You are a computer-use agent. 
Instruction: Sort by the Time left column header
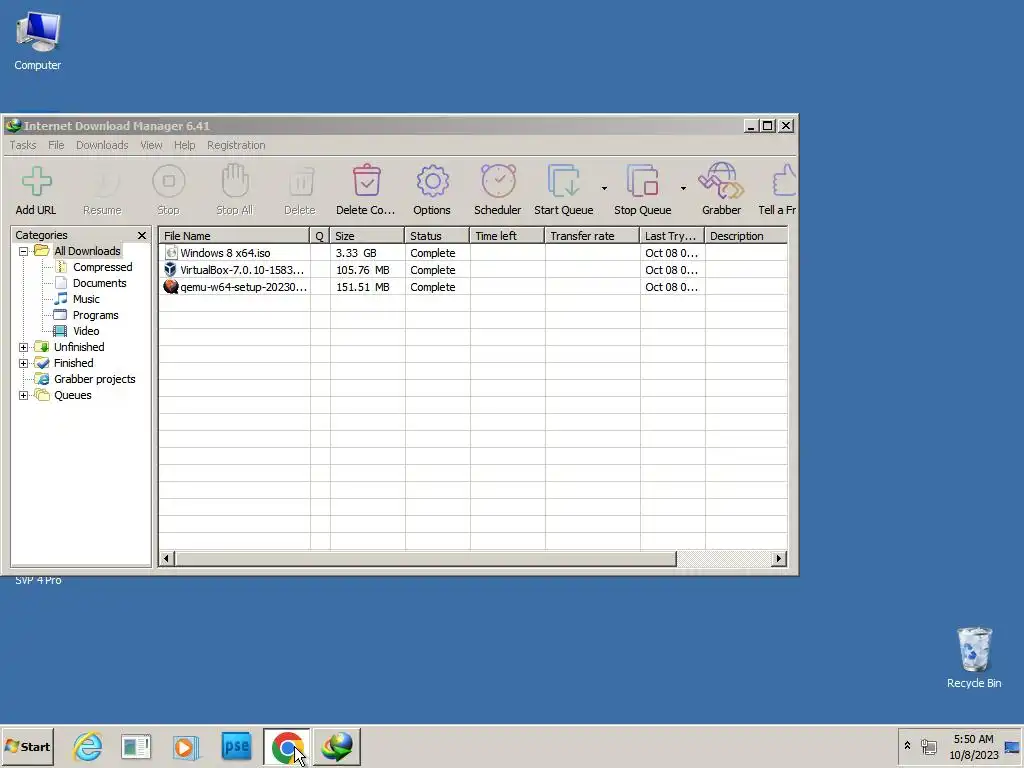pyautogui.click(x=507, y=236)
